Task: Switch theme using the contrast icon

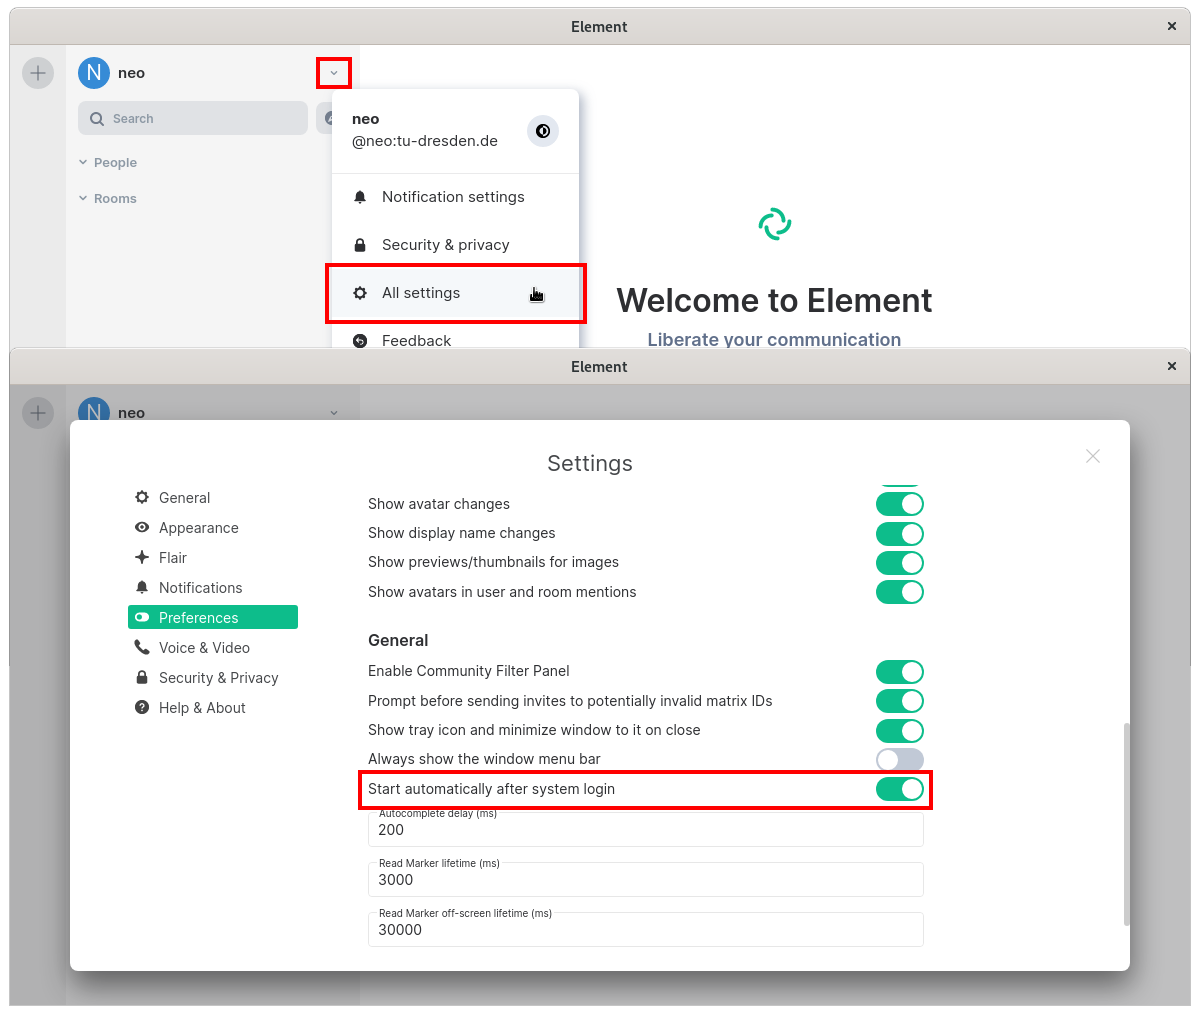Action: click(543, 131)
